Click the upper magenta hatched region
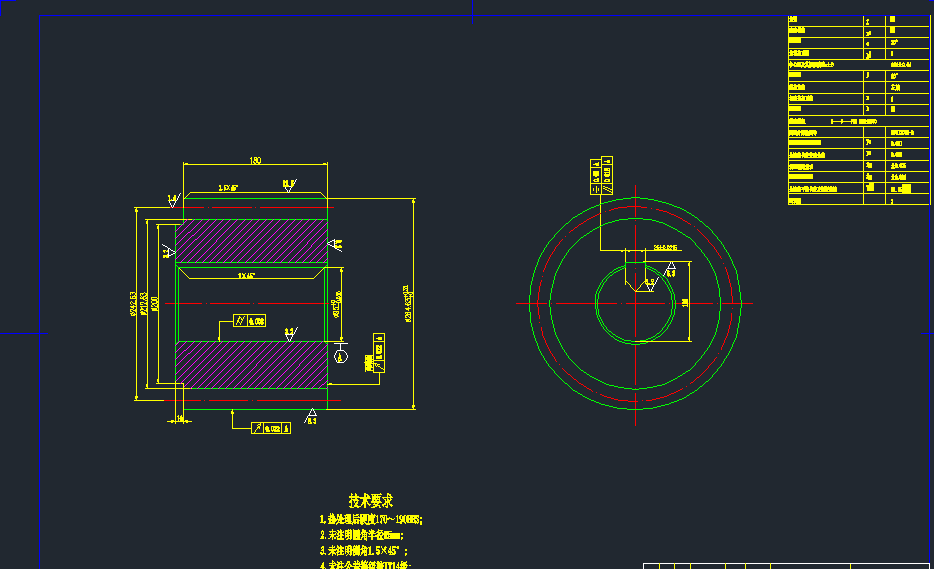The image size is (934, 569). pos(251,241)
